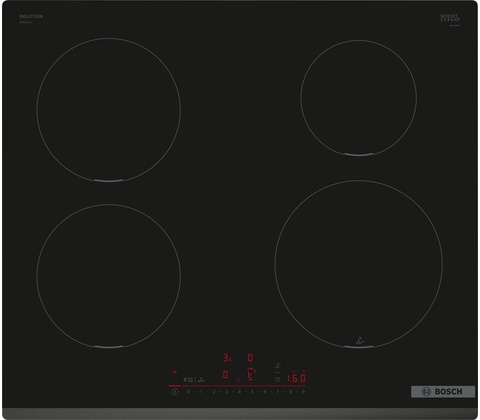
Task: Tap the red Wi-Fi Home Connect indicator
Action: (175, 372)
